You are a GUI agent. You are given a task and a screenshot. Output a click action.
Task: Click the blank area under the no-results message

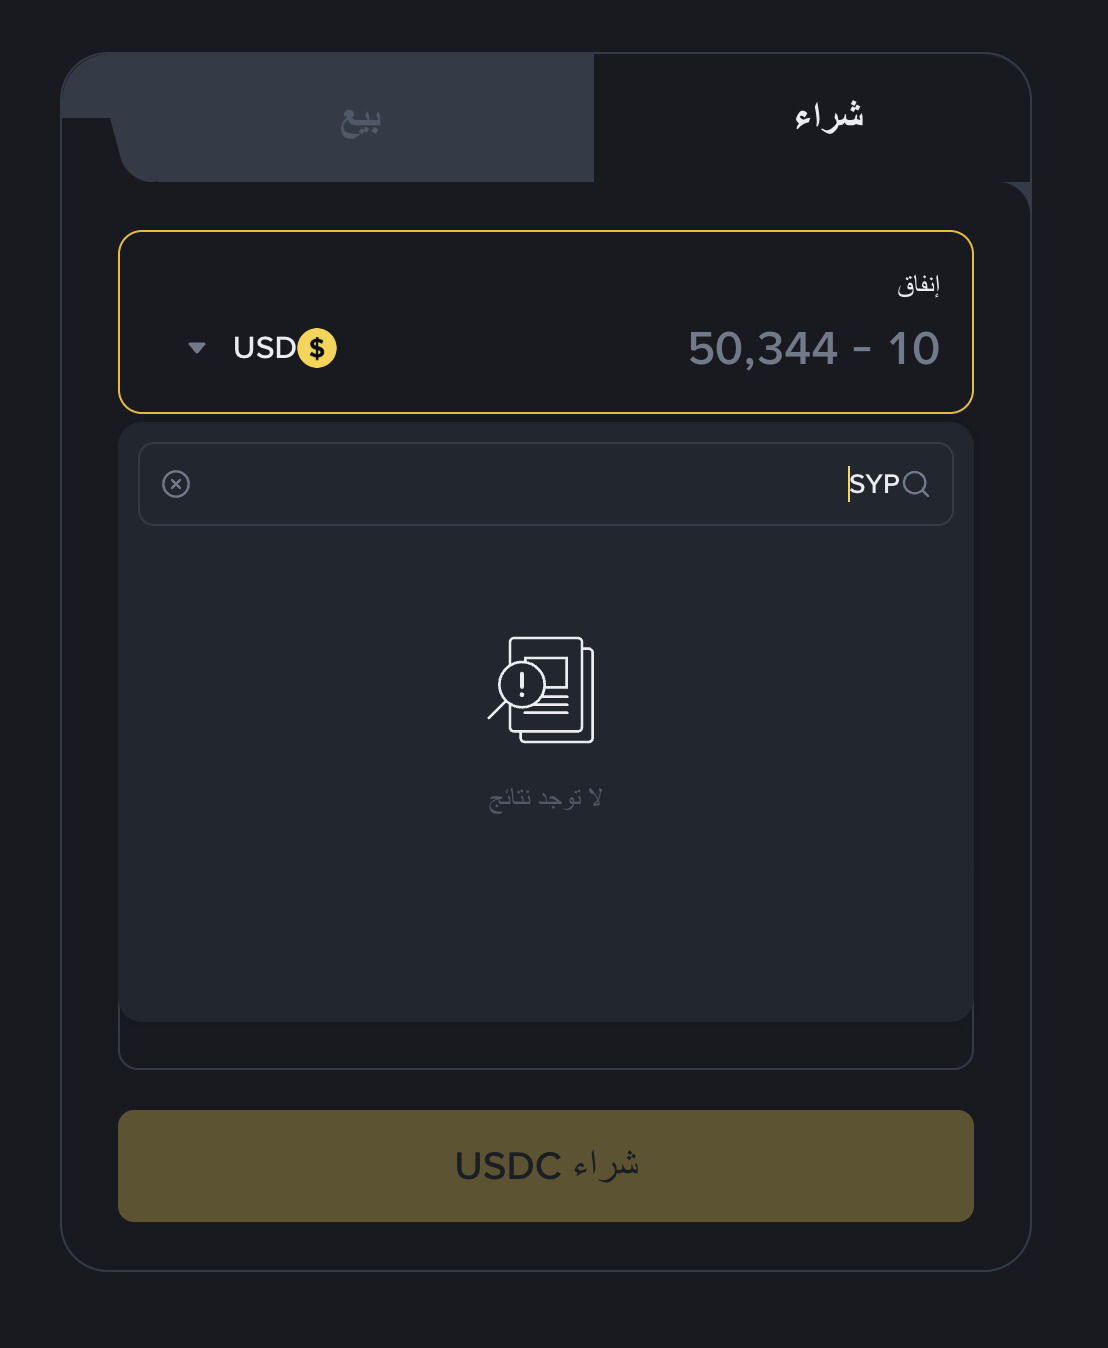pyautogui.click(x=545, y=910)
